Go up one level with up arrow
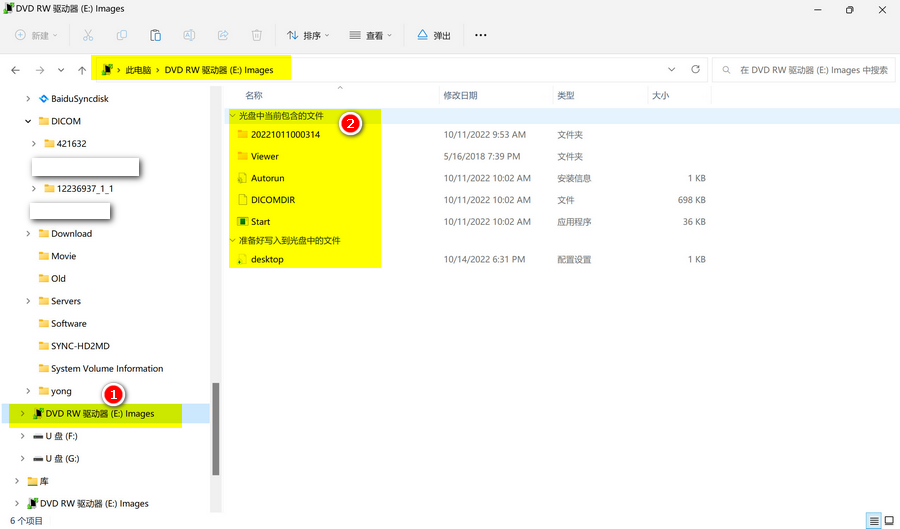This screenshot has height=529, width=900. (x=82, y=70)
